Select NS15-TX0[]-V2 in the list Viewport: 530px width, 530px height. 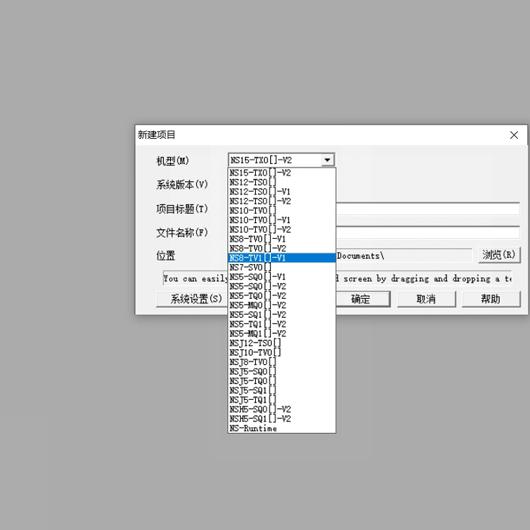point(282,173)
